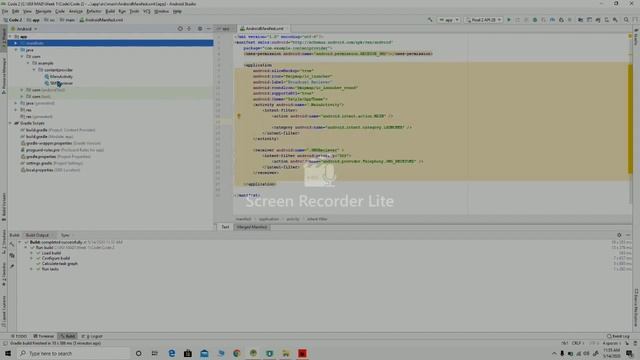Open the Android project view dropdown
Screen dimensions: 640x360
(24, 29)
